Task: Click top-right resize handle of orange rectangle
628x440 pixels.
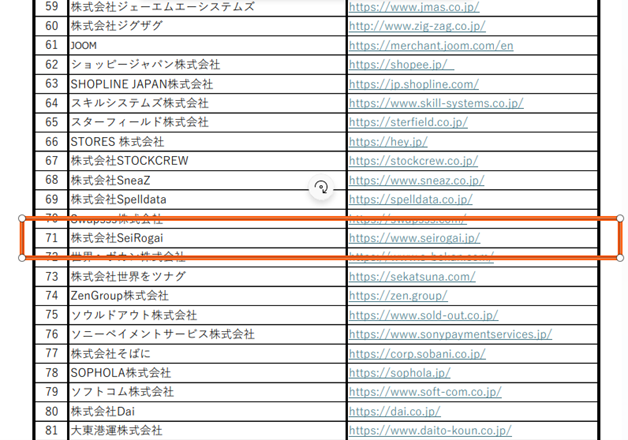Action: pyautogui.click(x=621, y=218)
